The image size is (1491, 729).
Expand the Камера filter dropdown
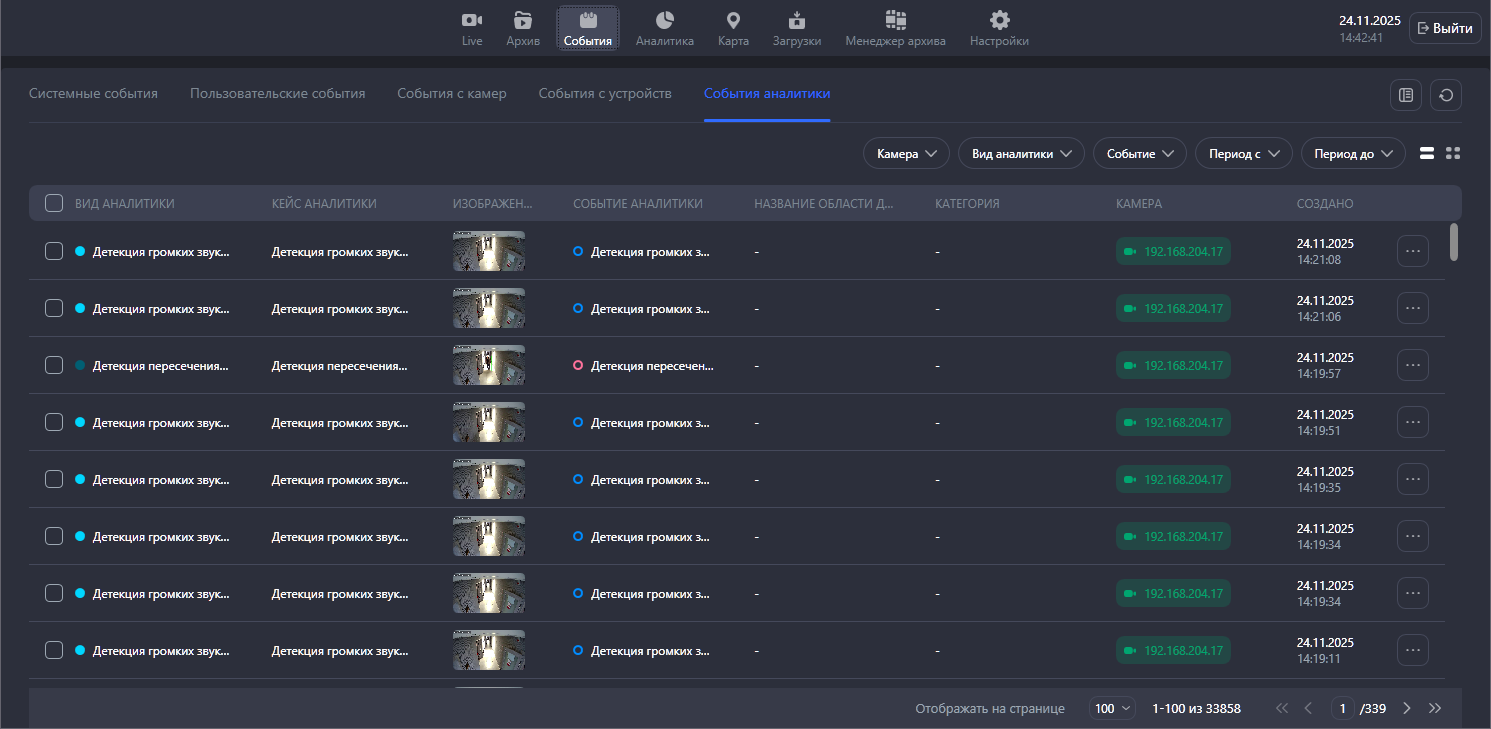(906, 153)
